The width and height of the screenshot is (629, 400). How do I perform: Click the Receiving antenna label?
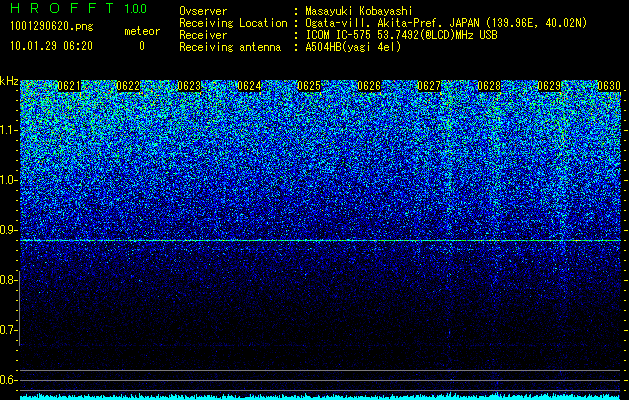point(230,47)
